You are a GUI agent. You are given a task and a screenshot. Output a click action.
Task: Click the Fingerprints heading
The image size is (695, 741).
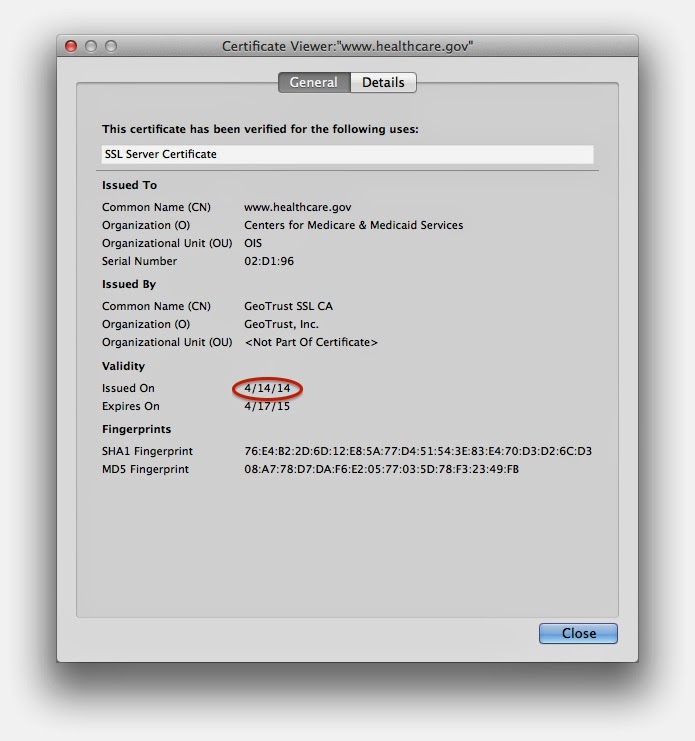pyautogui.click(x=136, y=429)
